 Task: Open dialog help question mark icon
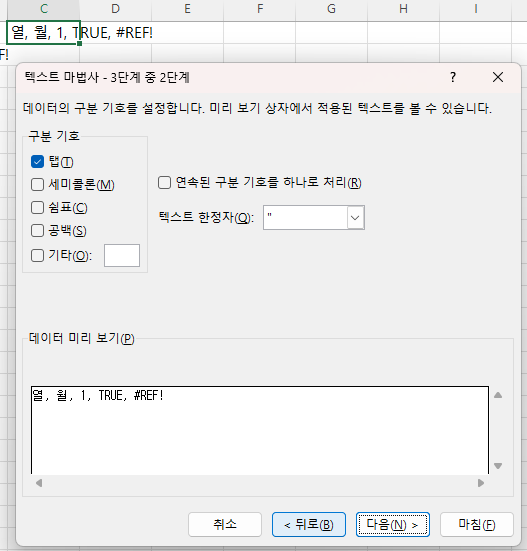coord(453,77)
